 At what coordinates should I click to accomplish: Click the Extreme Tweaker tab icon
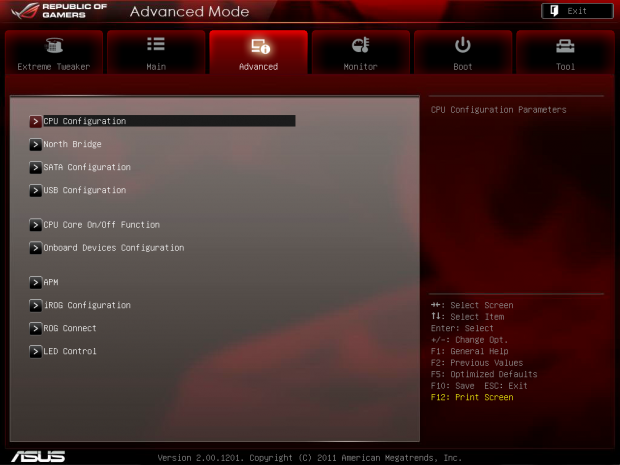click(53, 46)
